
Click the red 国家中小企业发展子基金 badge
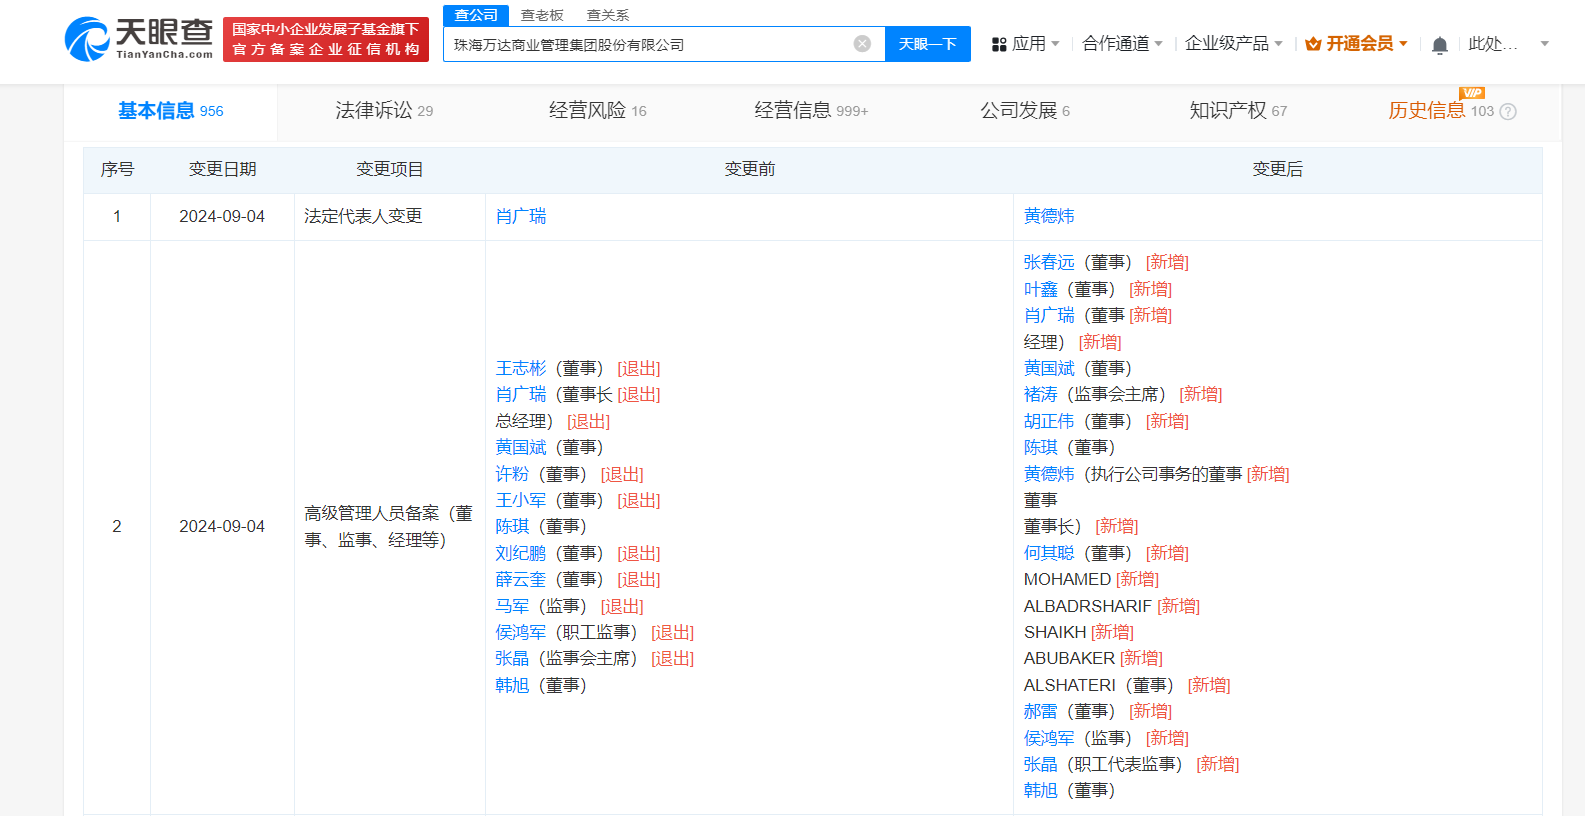coord(325,39)
